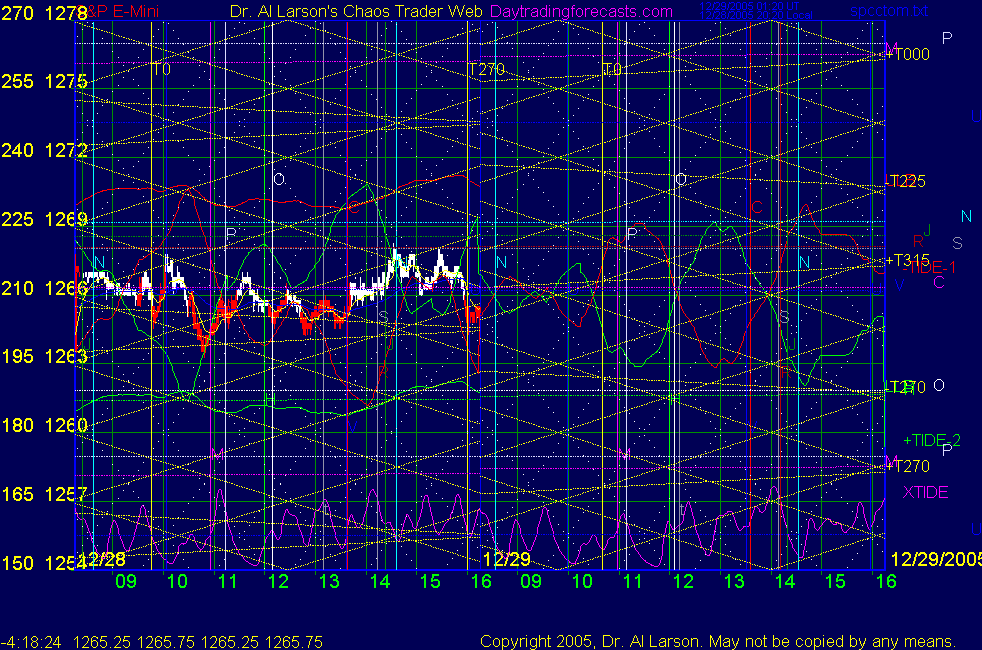Click the magenta "XTIDE" legend label
The image size is (982, 650).
[x=925, y=492]
